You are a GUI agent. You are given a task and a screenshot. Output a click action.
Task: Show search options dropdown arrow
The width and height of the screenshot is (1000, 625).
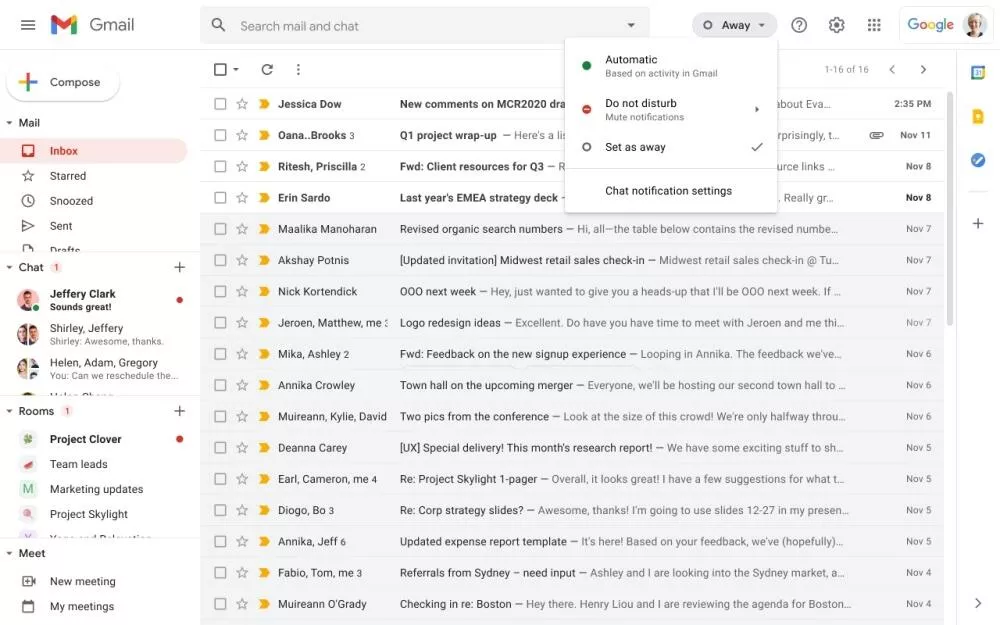pyautogui.click(x=631, y=26)
